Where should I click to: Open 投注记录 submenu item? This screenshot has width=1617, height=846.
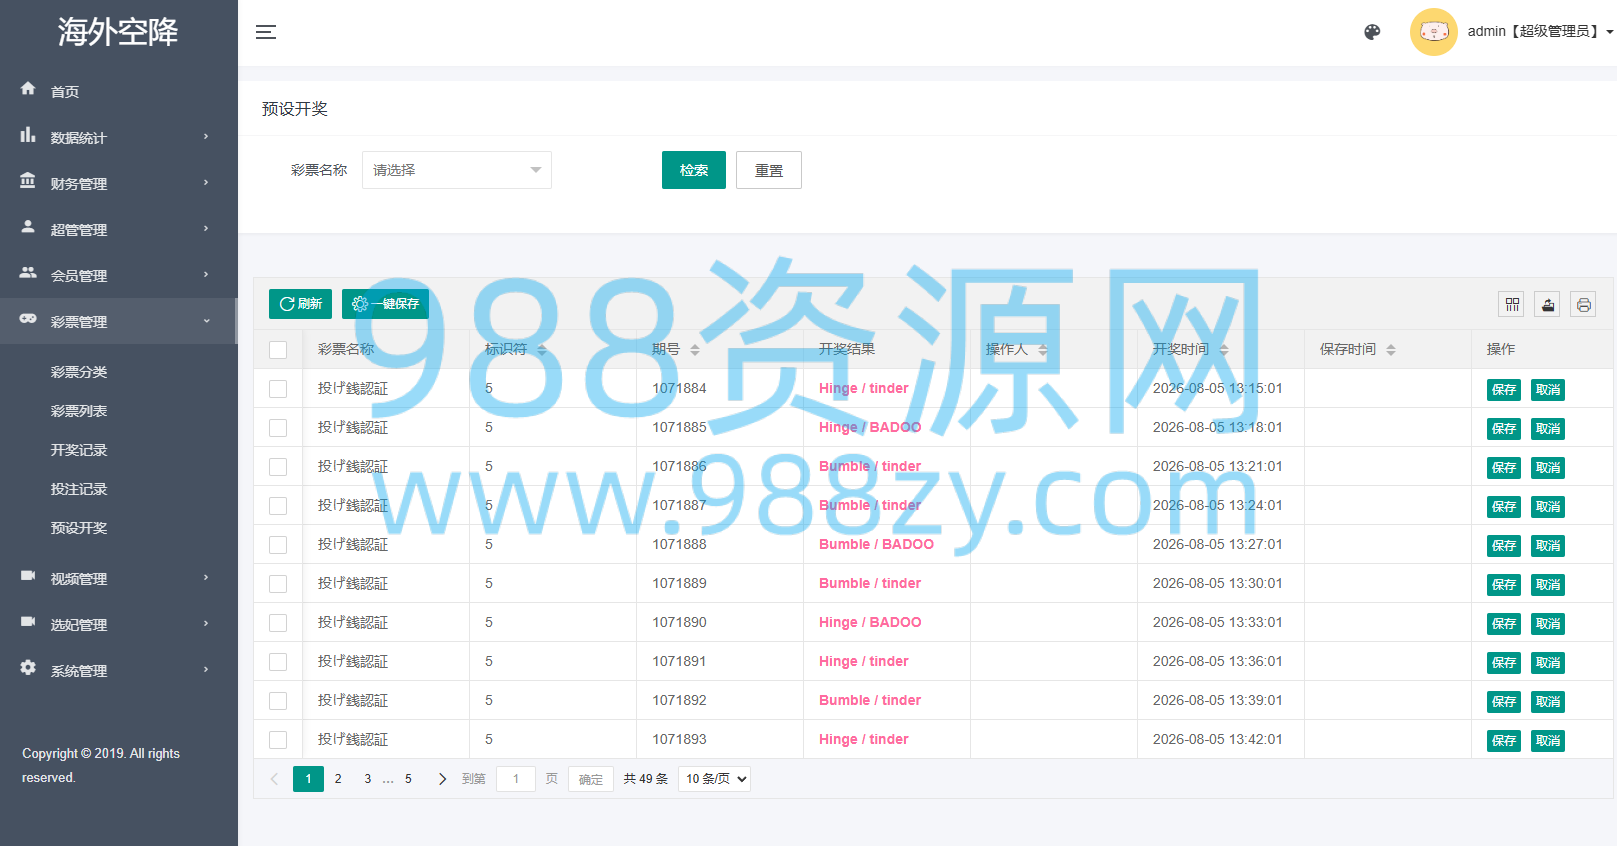coord(79,489)
